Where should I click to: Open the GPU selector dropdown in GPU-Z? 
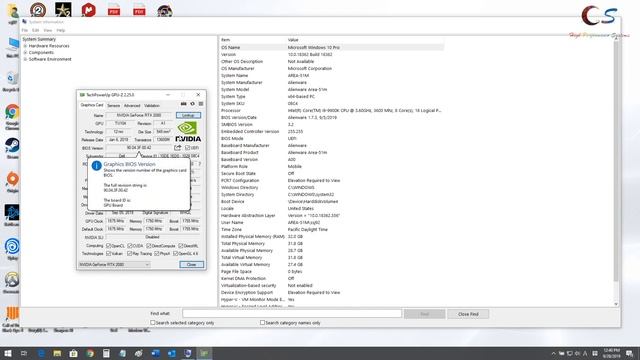(114, 264)
